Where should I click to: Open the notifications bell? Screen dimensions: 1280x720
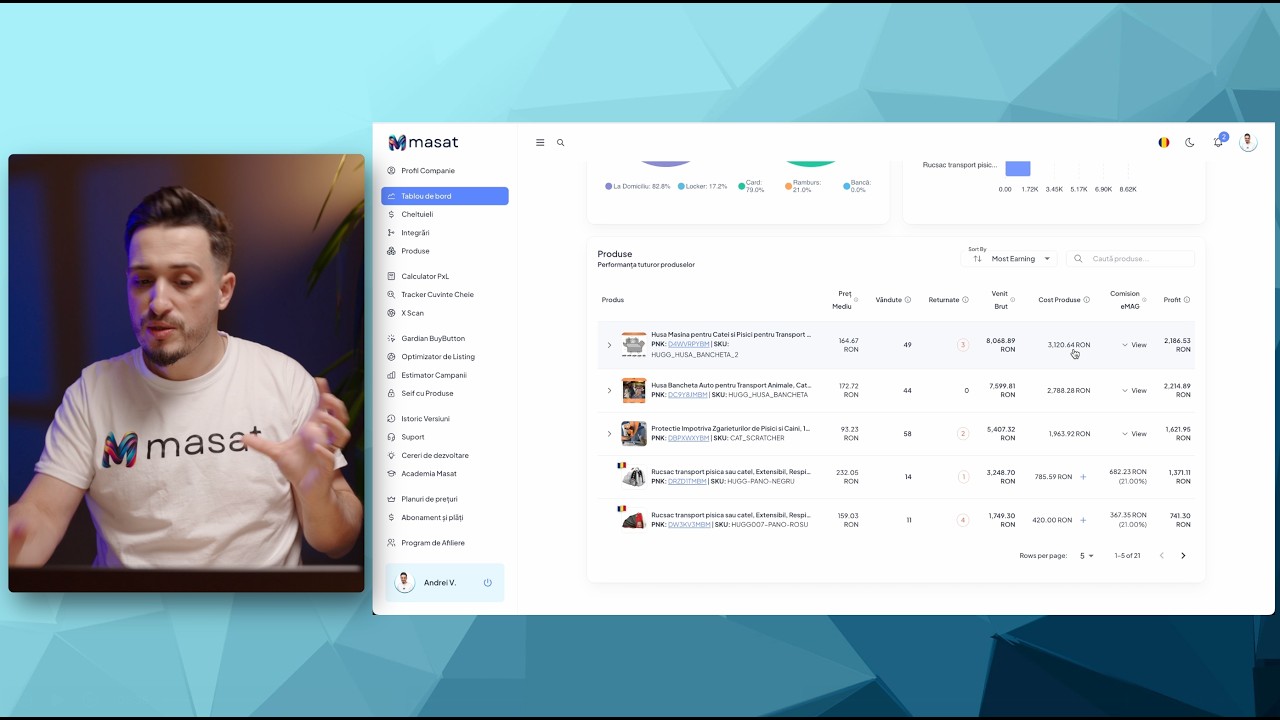[x=1218, y=143]
